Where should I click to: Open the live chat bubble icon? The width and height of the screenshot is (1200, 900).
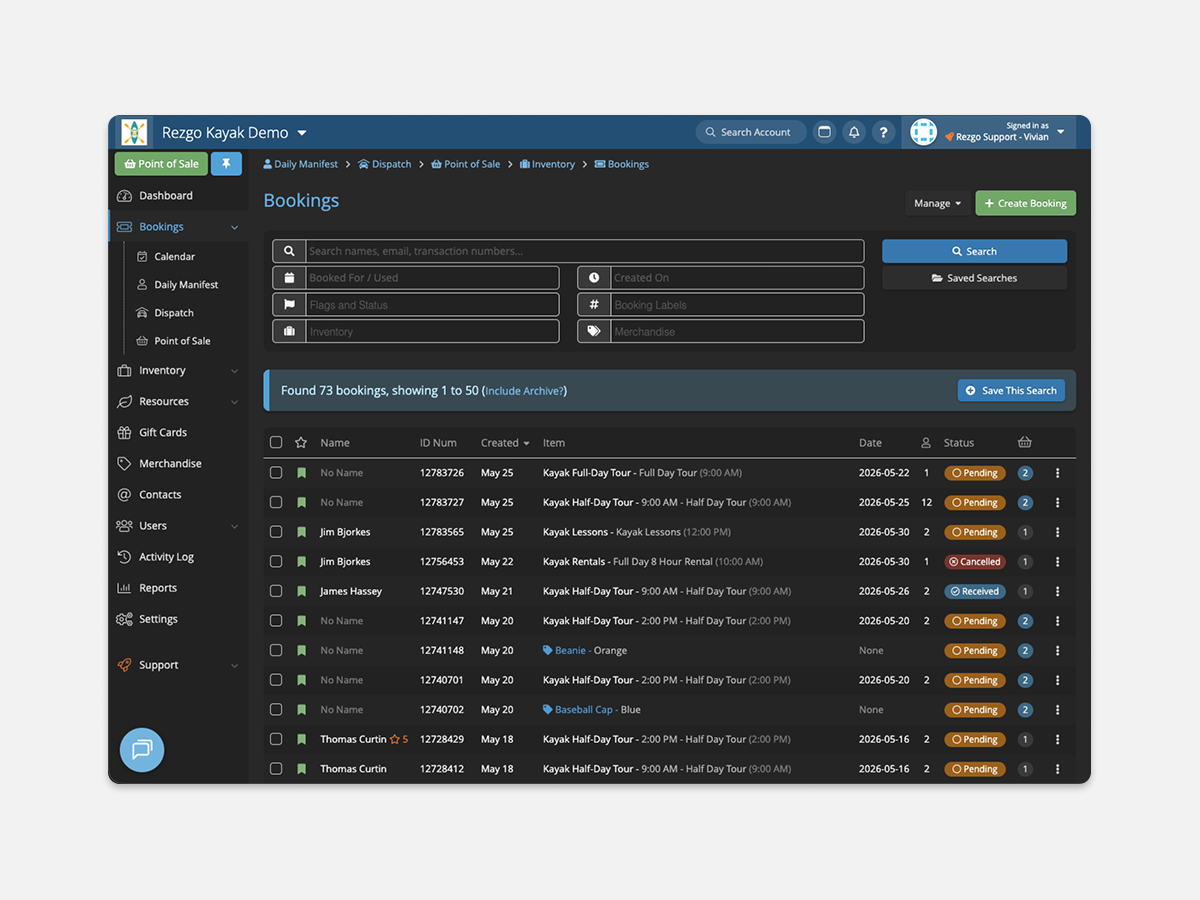click(142, 750)
